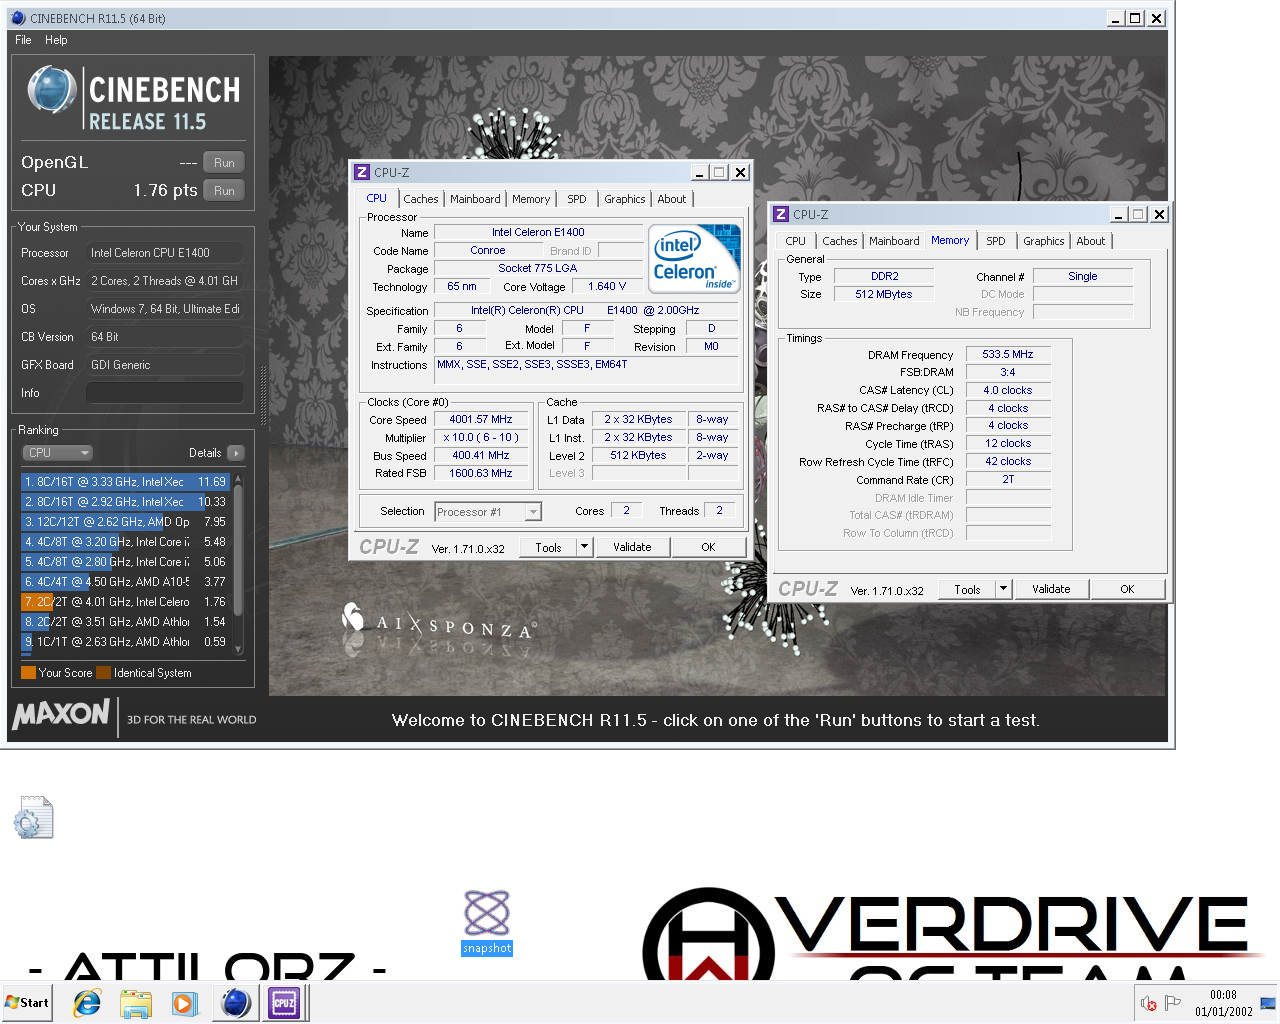Click the Start button
Viewport: 1280px width, 1024px height.
click(x=27, y=1003)
